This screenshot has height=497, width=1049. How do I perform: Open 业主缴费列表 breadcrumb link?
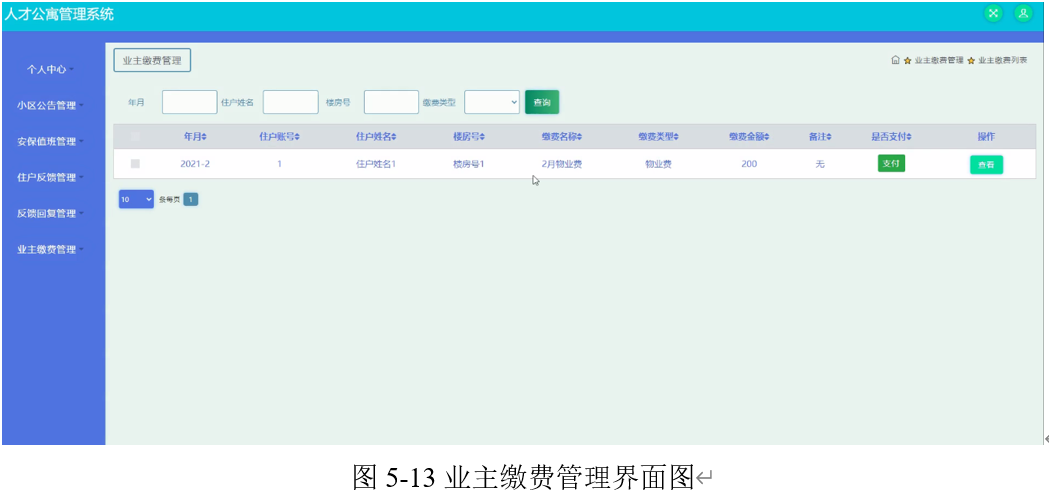pyautogui.click(x=1003, y=61)
